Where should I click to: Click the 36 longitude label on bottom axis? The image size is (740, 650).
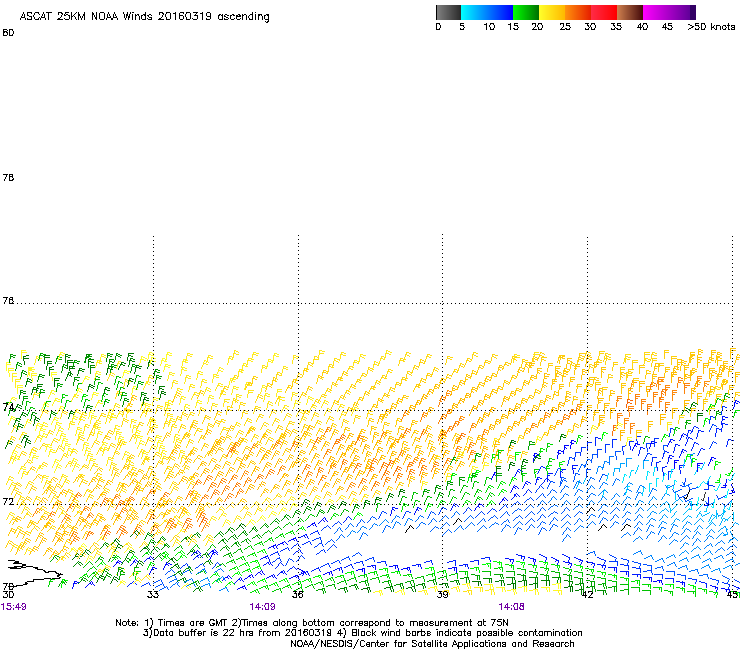297,594
